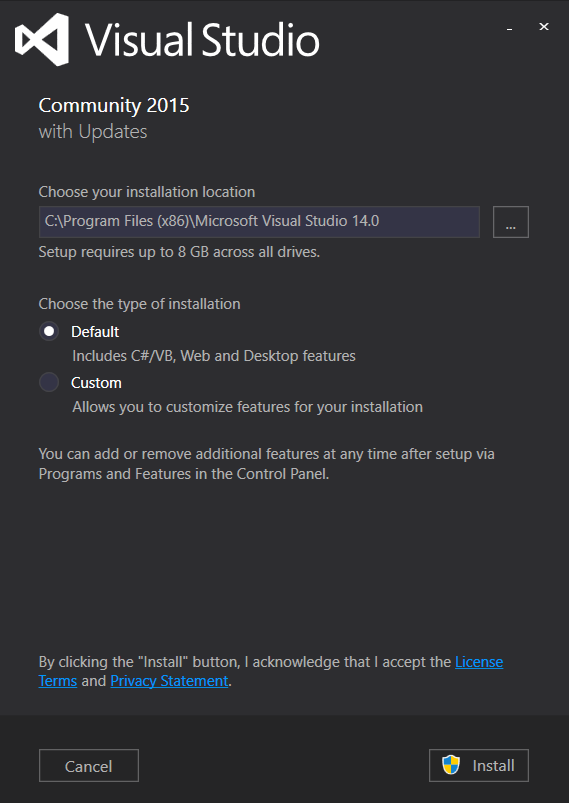Click inside the installation location path field
Image resolution: width=569 pixels, height=803 pixels.
[x=259, y=222]
